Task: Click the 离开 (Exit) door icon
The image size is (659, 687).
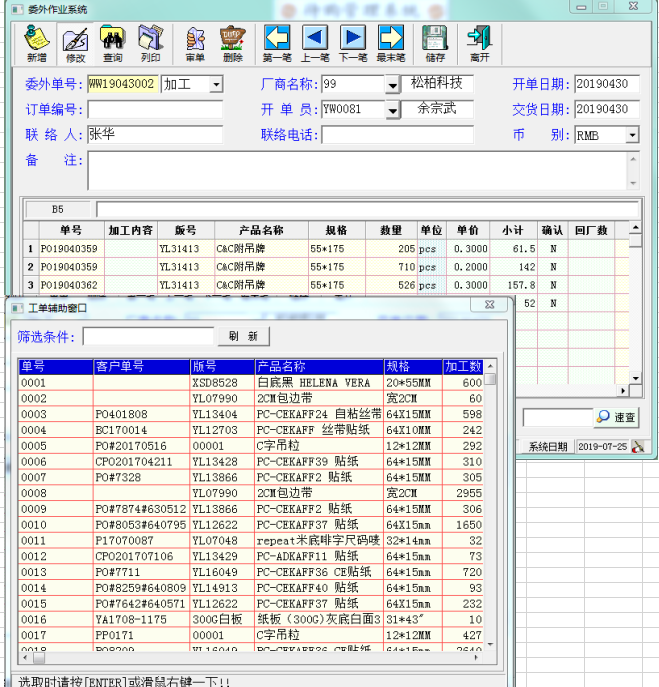Action: coord(479,44)
